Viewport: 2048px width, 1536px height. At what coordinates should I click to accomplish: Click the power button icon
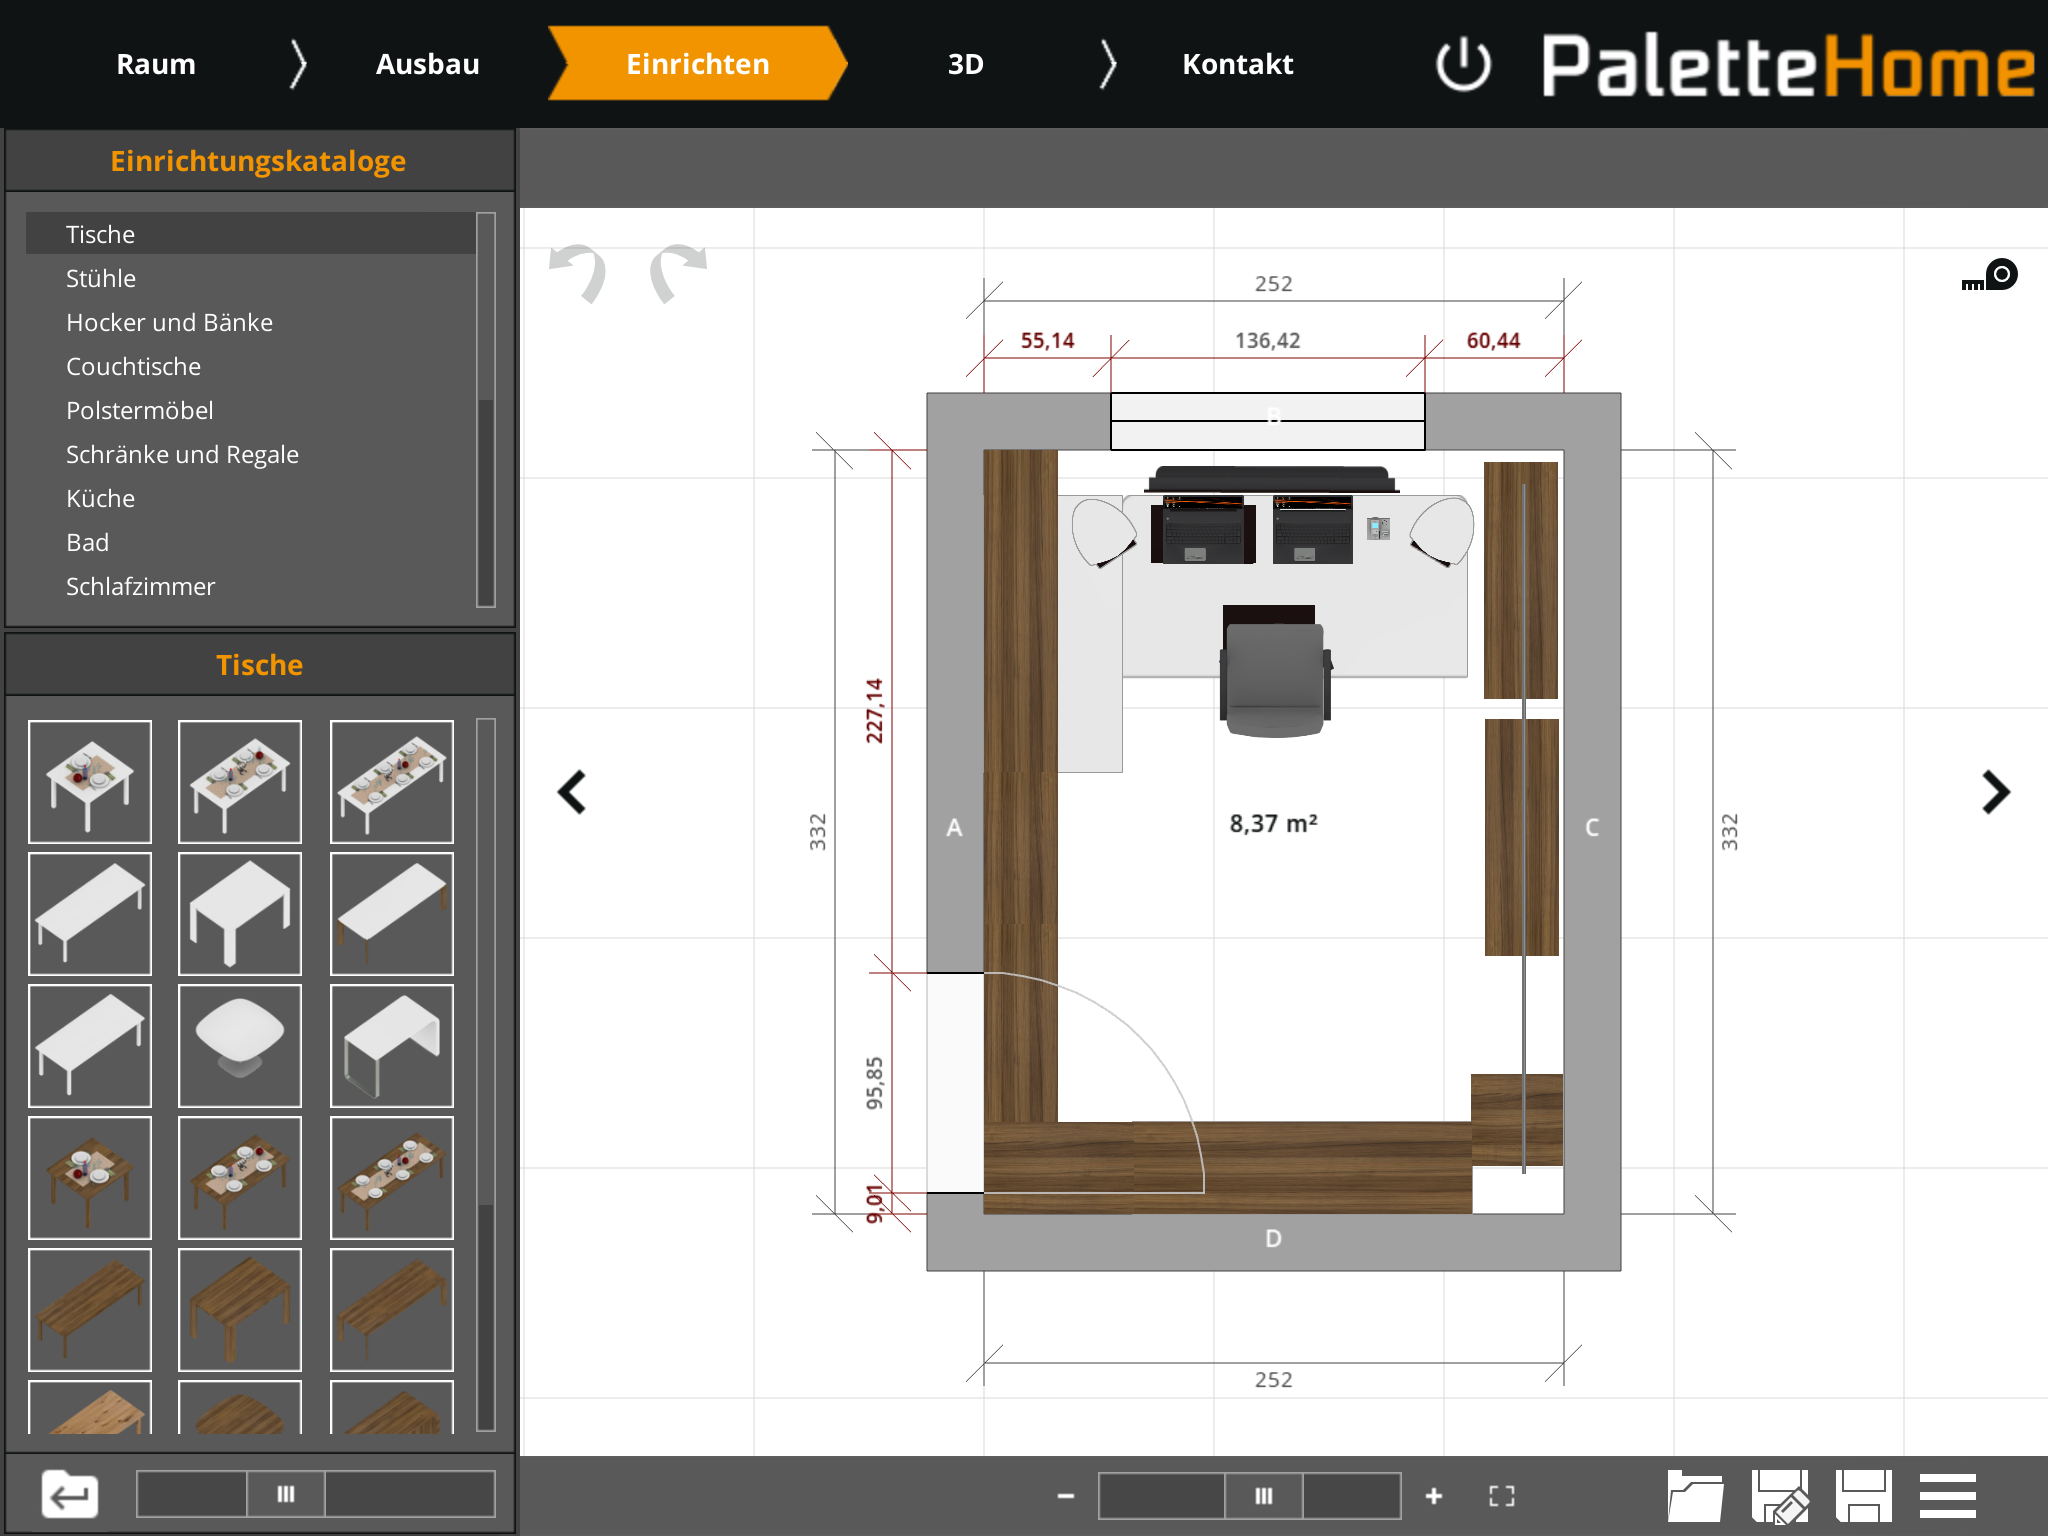(x=1462, y=65)
